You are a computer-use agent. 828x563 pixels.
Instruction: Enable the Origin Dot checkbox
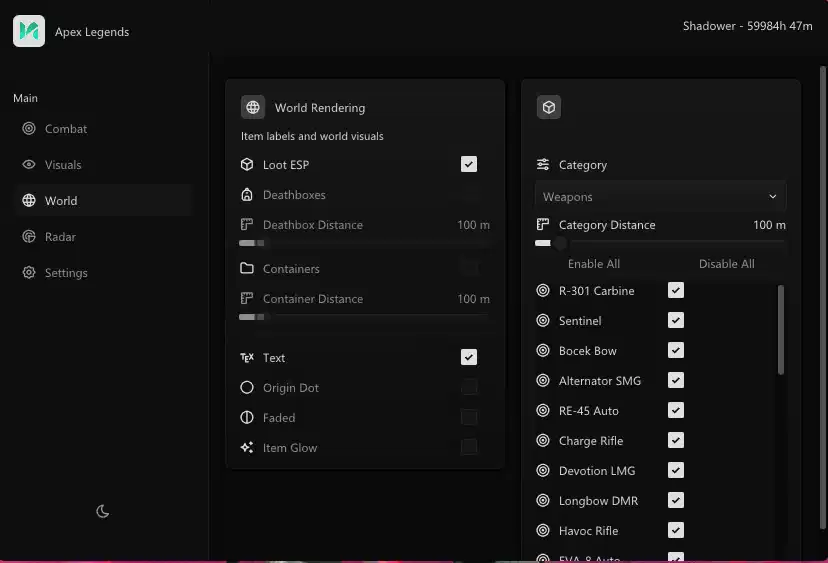469,387
